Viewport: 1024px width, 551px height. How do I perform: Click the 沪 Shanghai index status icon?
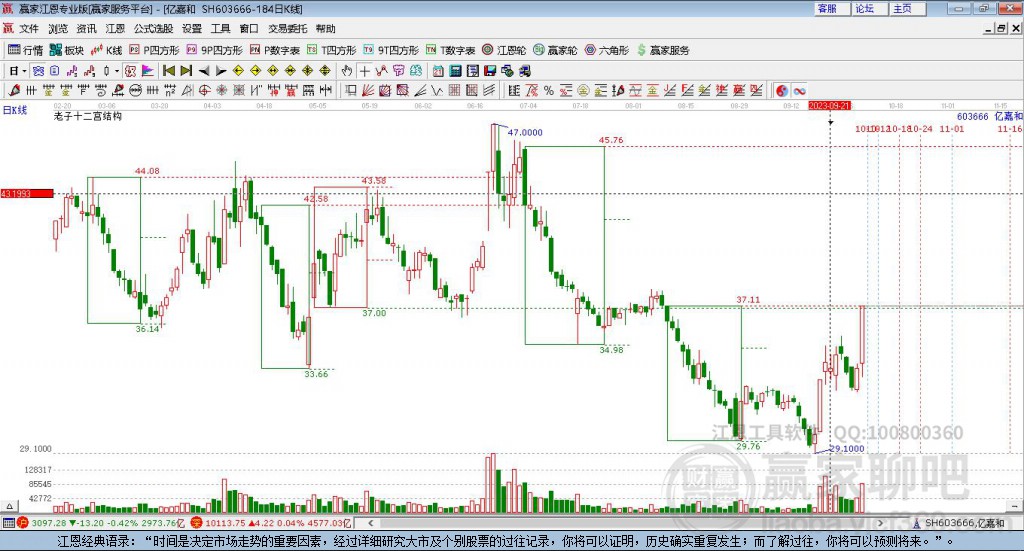pyautogui.click(x=23, y=522)
